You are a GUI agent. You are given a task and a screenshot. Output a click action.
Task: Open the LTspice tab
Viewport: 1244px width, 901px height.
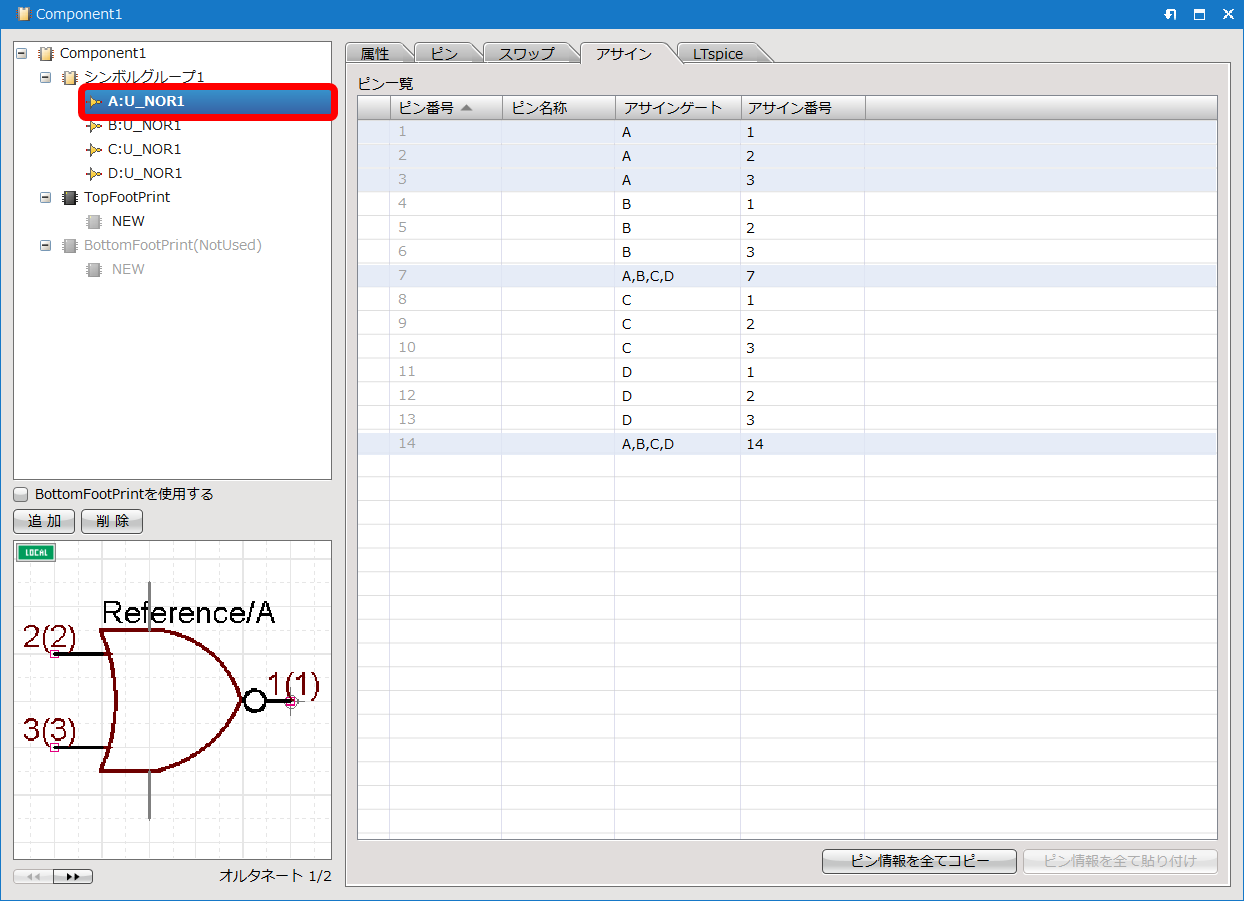tap(718, 54)
